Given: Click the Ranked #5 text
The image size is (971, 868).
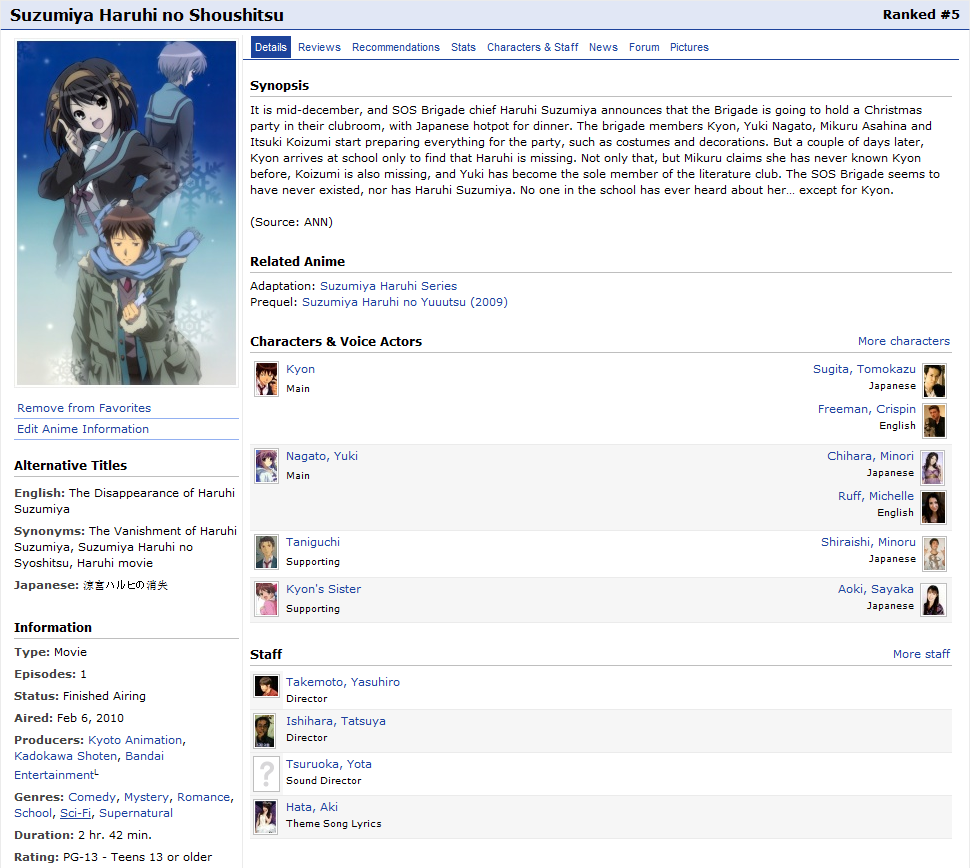Looking at the screenshot, I should point(921,15).
